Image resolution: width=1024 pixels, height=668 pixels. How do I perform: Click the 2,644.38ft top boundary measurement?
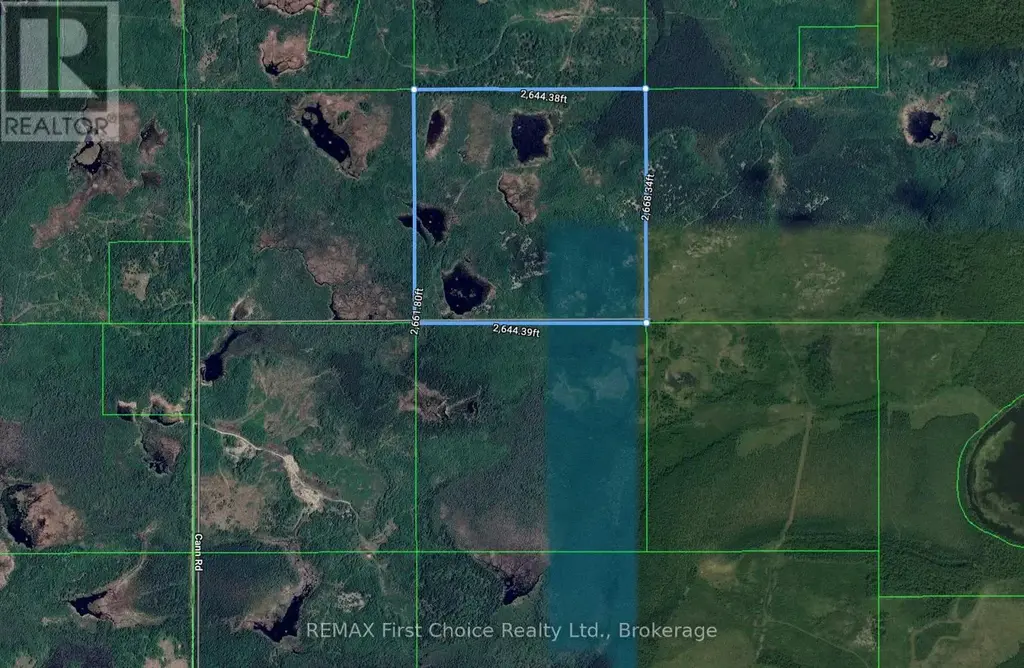[x=544, y=97]
